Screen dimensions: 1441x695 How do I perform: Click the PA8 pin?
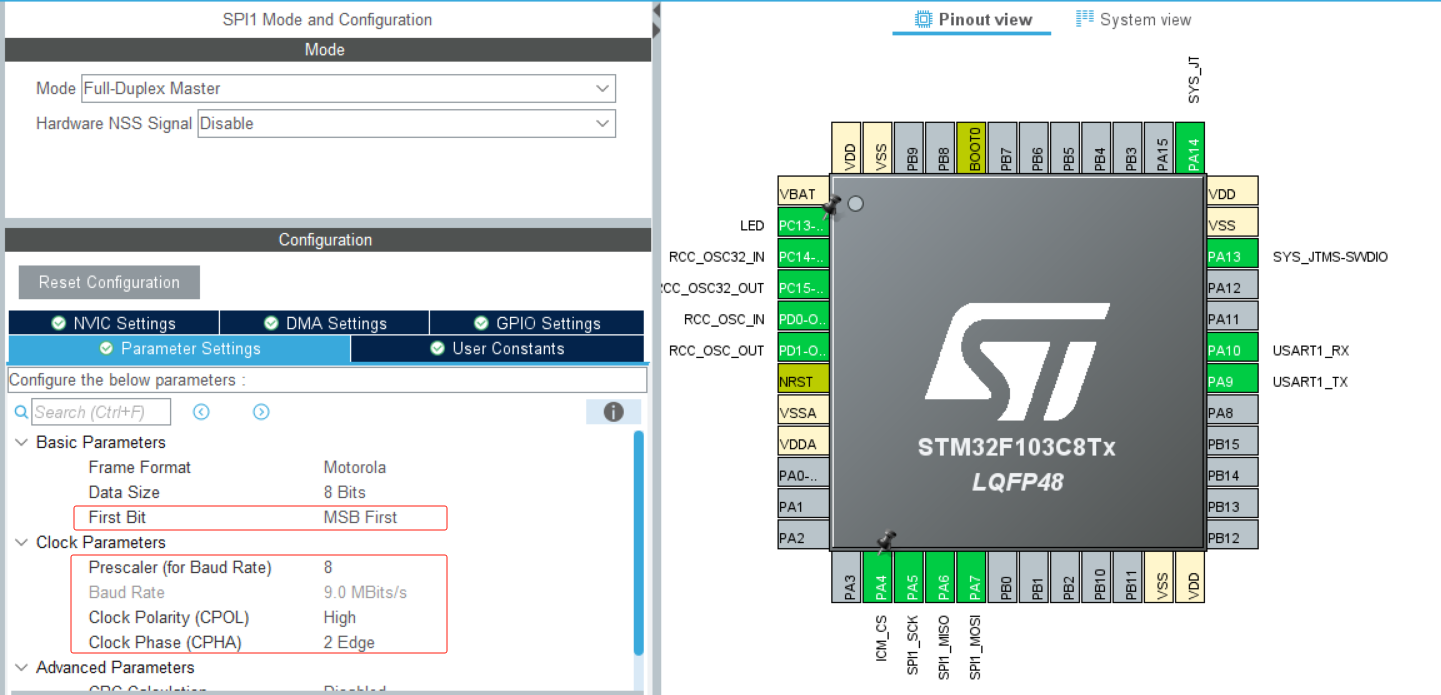pyautogui.click(x=1232, y=412)
